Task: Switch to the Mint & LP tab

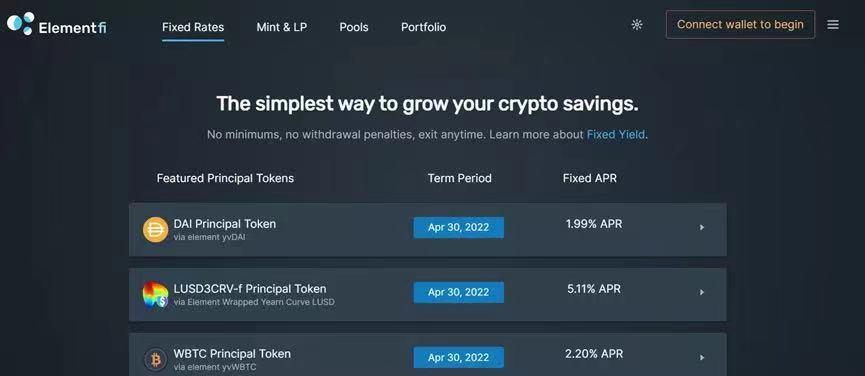Action: click(281, 27)
